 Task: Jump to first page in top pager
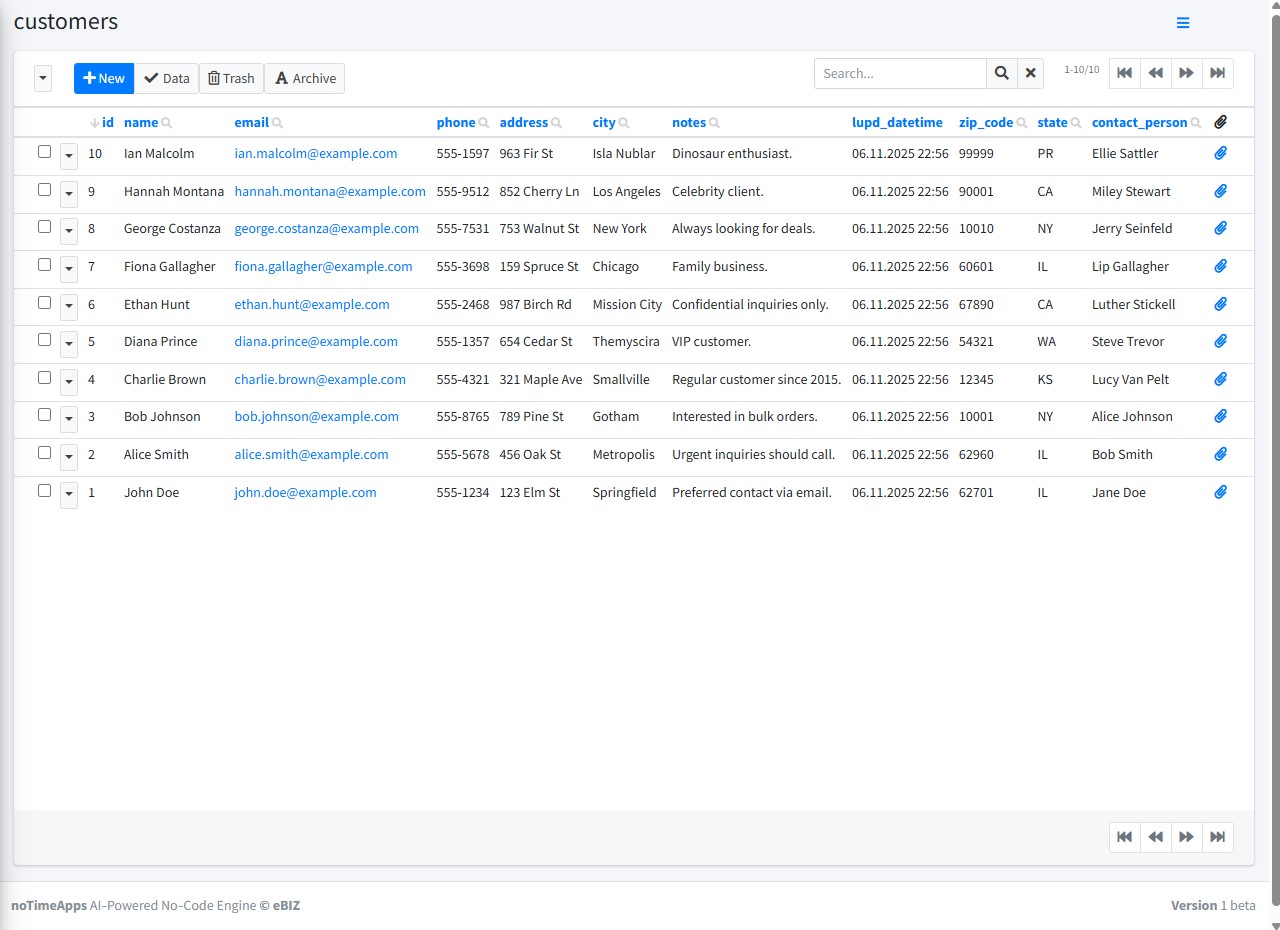[x=1125, y=73]
